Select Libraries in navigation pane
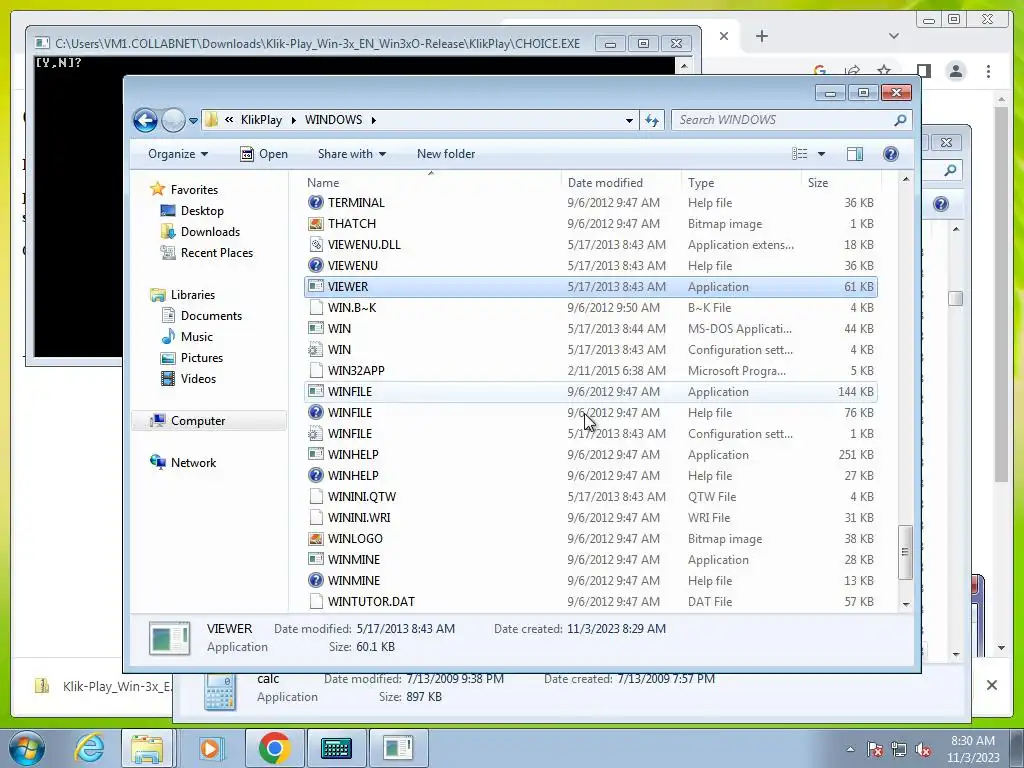Image resolution: width=1024 pixels, height=768 pixels. (x=193, y=295)
